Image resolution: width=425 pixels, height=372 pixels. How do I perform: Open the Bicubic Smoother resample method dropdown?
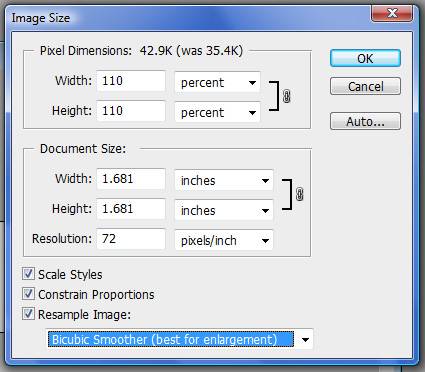coord(180,339)
